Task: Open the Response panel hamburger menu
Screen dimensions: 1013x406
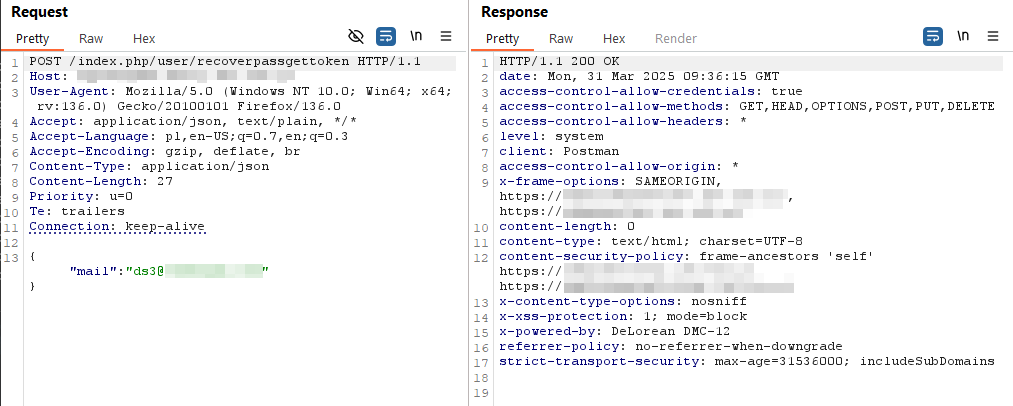Action: (993, 36)
